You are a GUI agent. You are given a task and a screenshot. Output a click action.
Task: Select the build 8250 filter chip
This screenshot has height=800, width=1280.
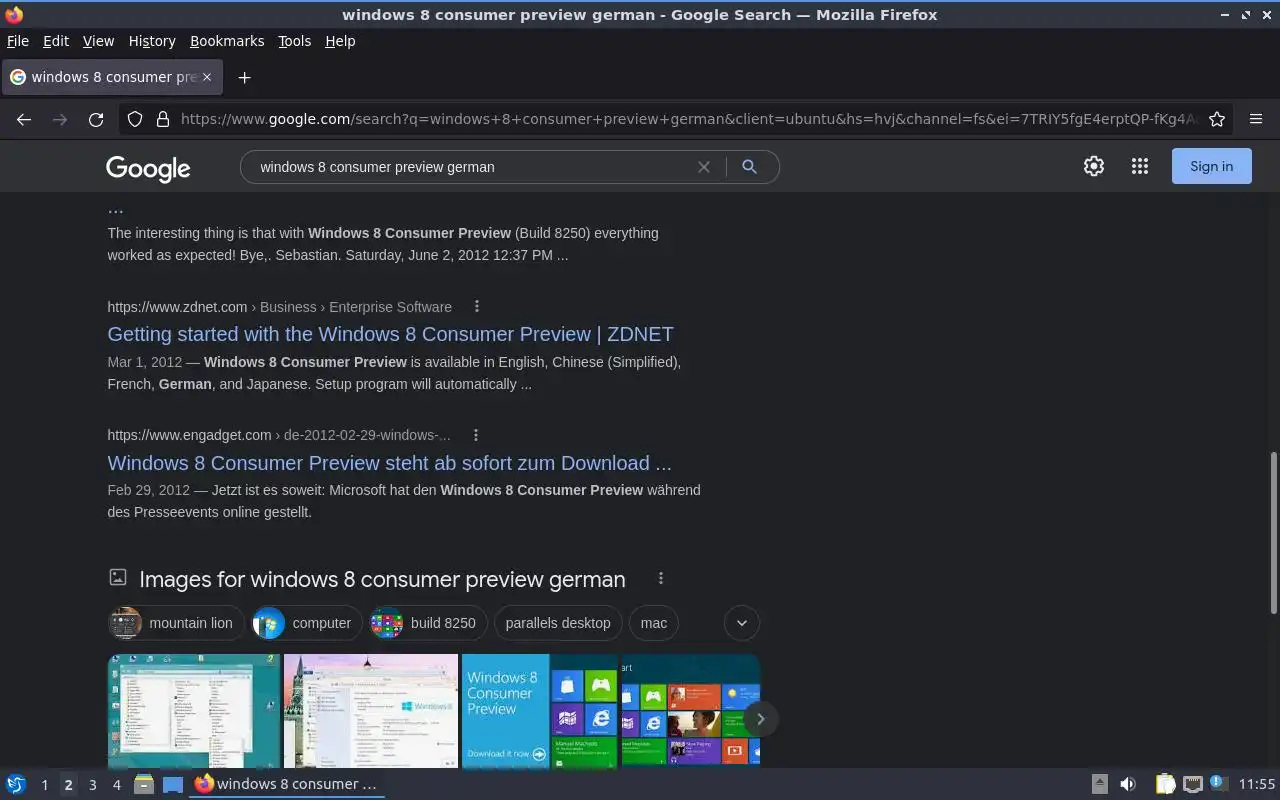pyautogui.click(x=428, y=623)
